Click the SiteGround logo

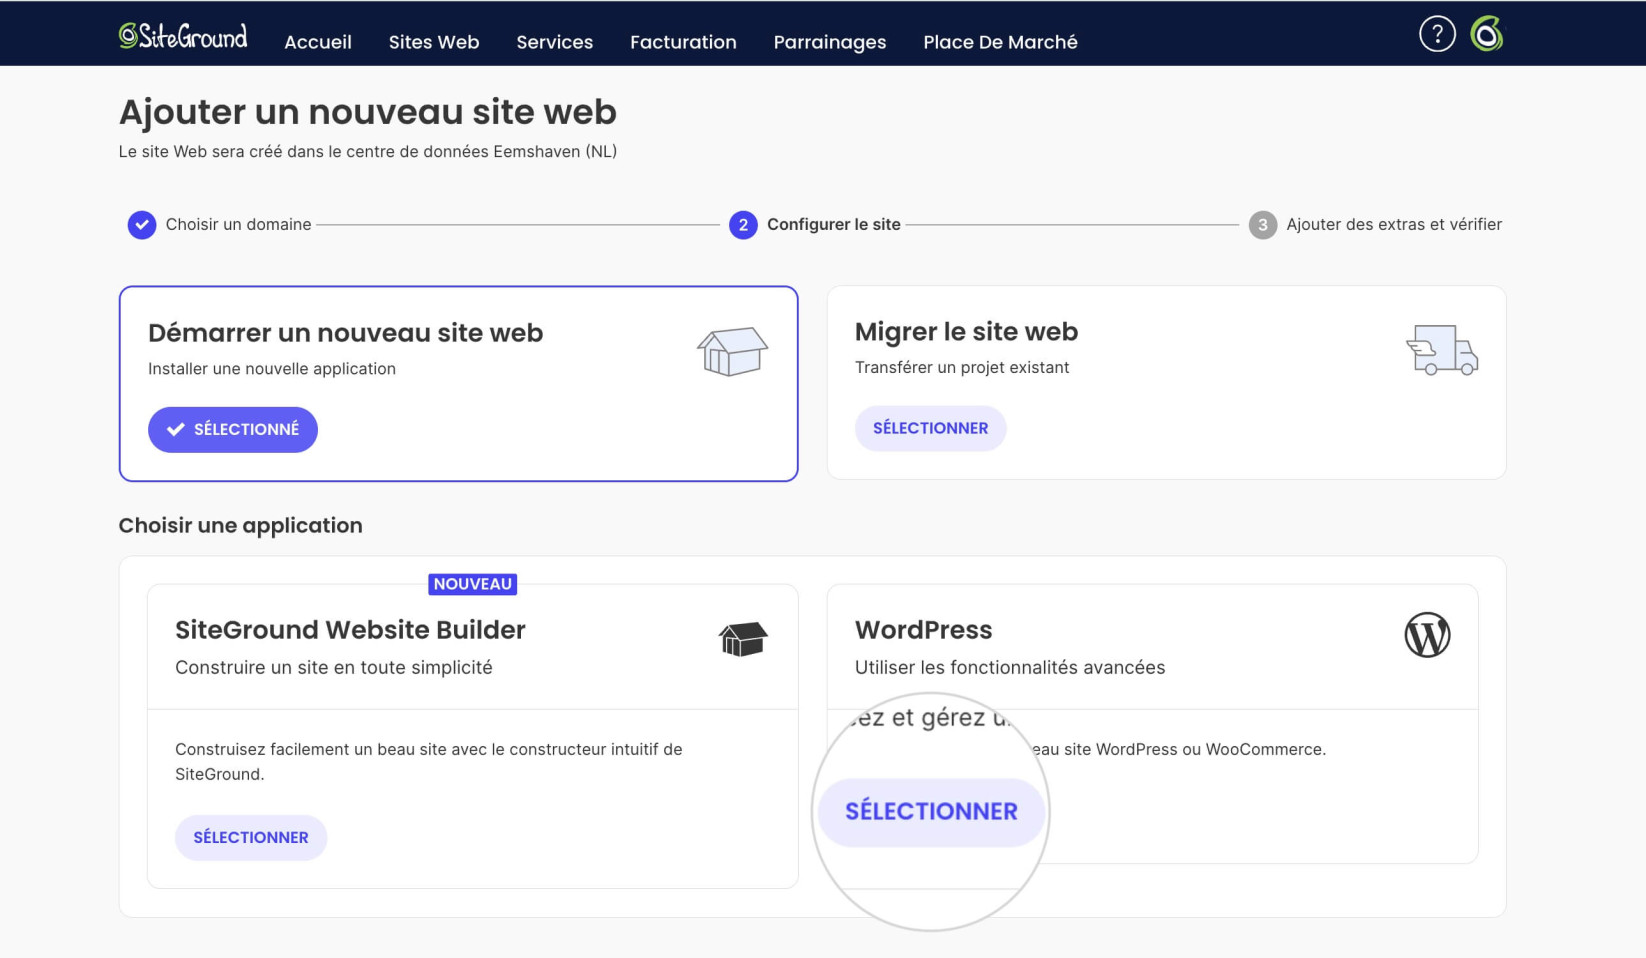(183, 36)
